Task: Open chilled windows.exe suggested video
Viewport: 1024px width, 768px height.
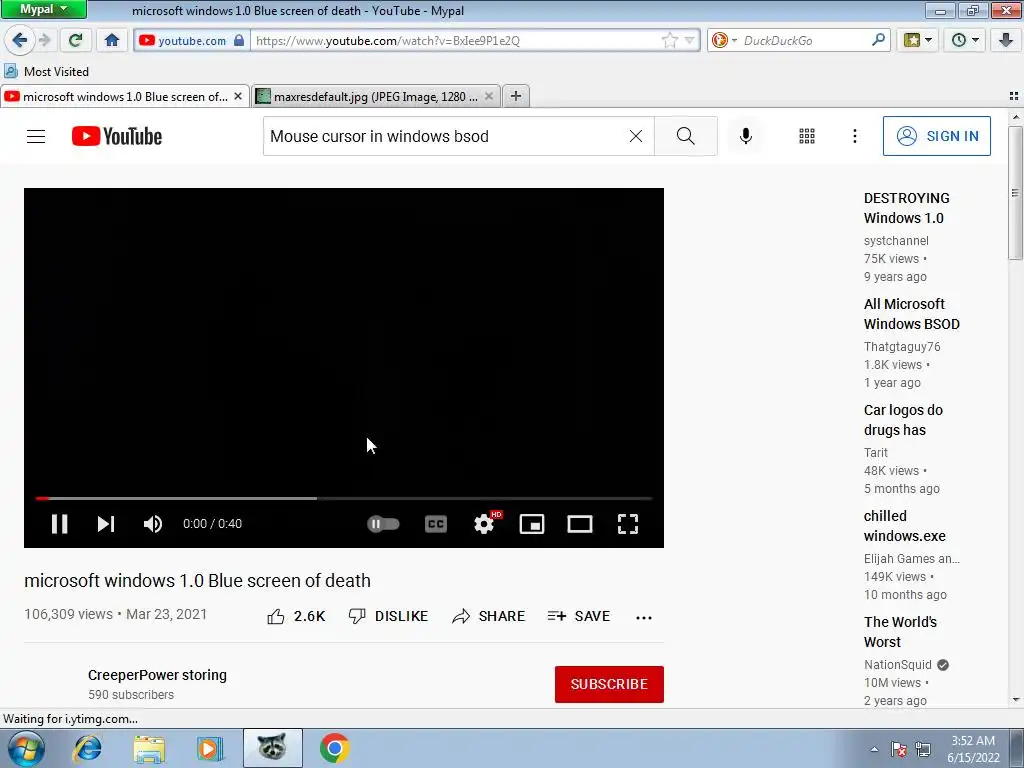Action: tap(904, 525)
